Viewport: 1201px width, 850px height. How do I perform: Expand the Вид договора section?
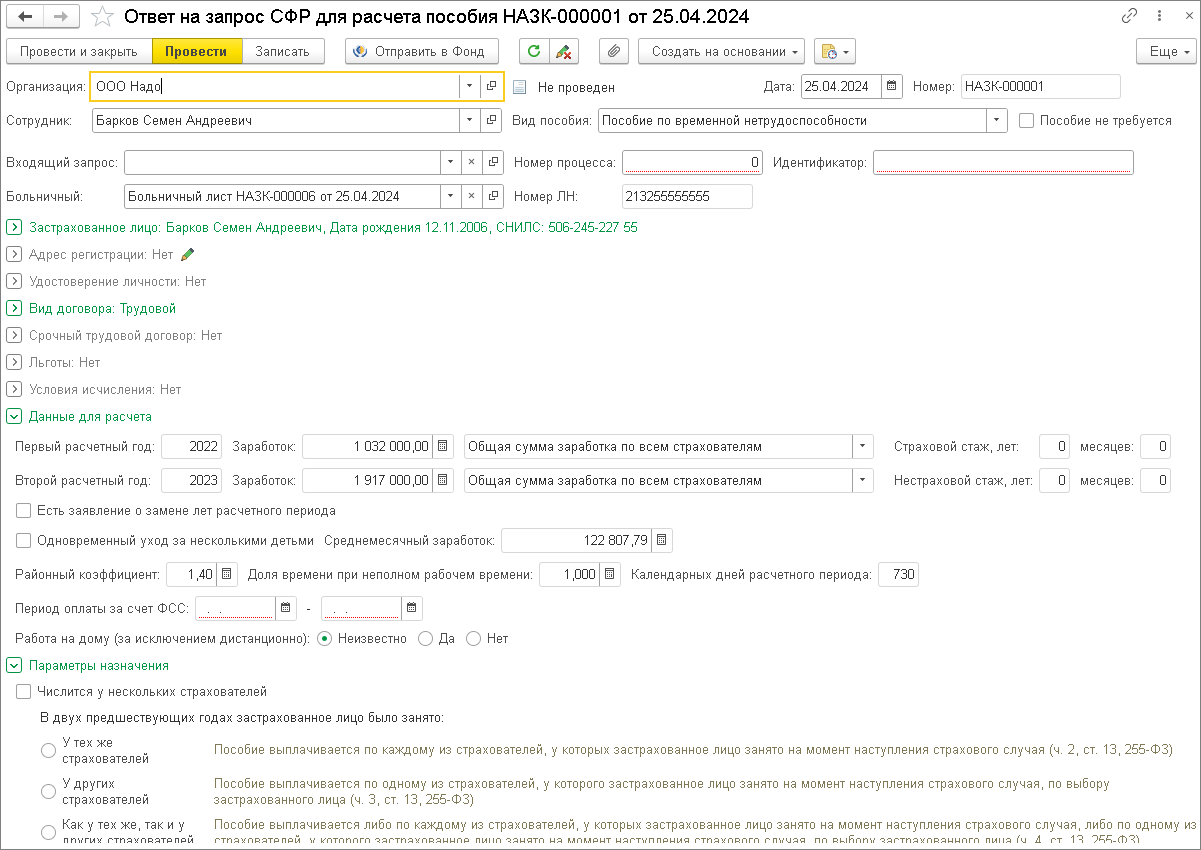click(14, 308)
